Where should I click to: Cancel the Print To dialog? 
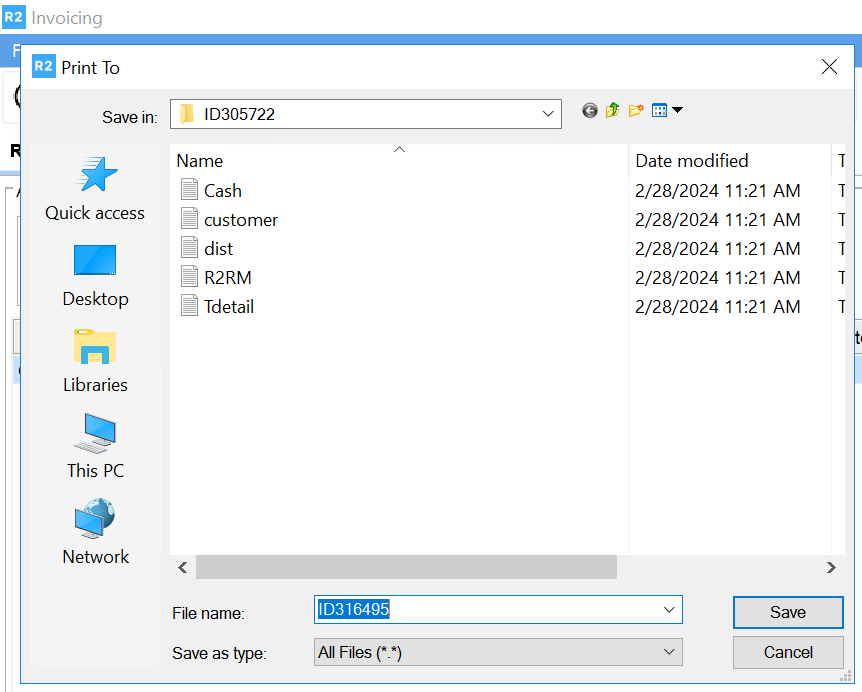click(788, 652)
